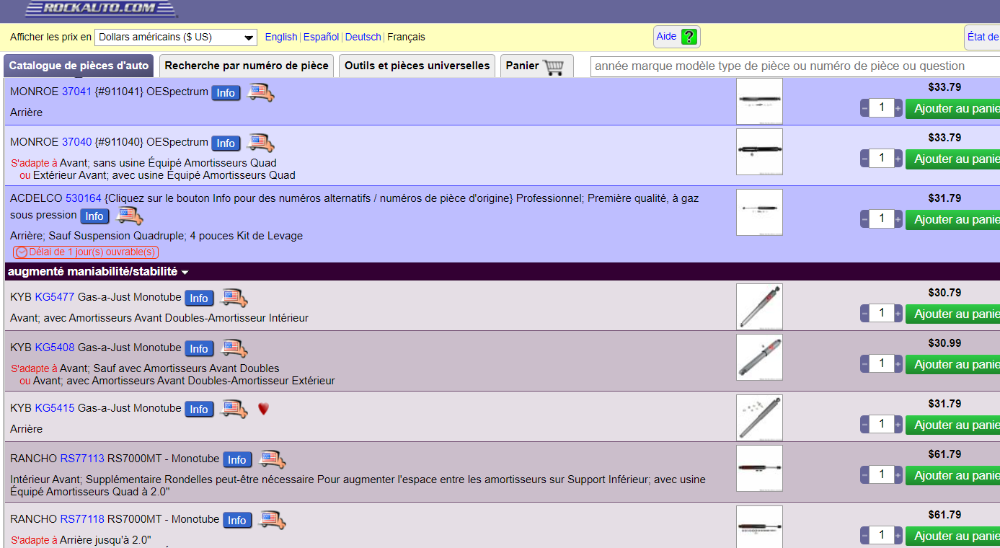Image resolution: width=1000 pixels, height=548 pixels.
Task: View thumbnail image of RANCHO RS77113
Action: pos(759,468)
